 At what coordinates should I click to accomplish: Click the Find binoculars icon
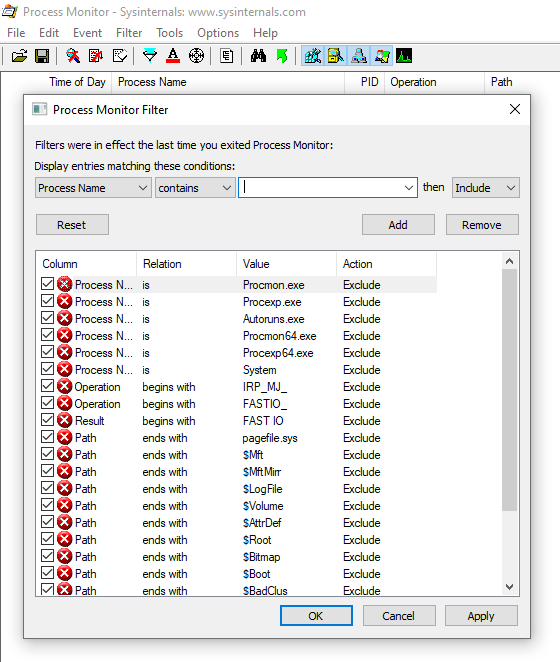click(258, 56)
